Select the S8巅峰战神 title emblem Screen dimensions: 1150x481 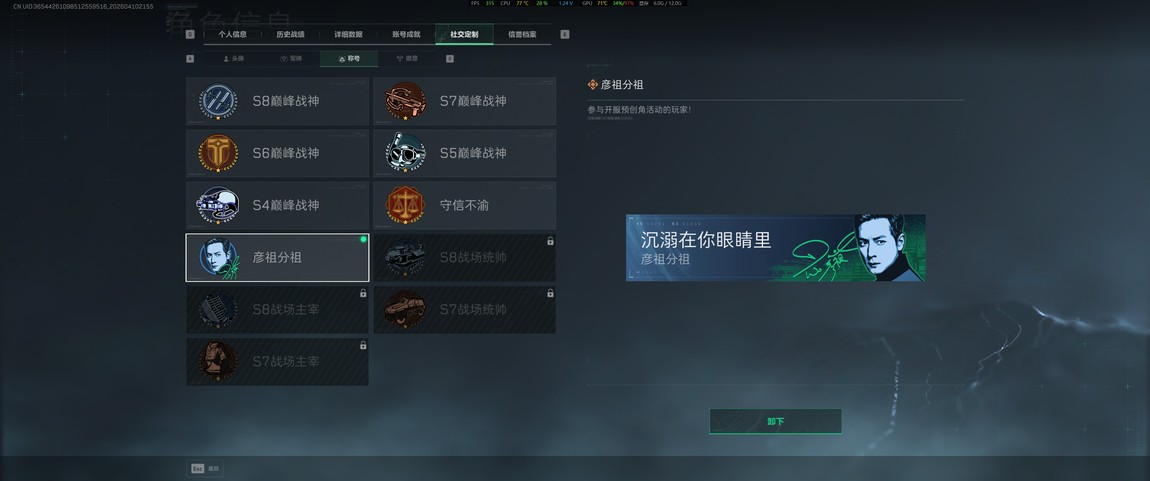[x=218, y=101]
